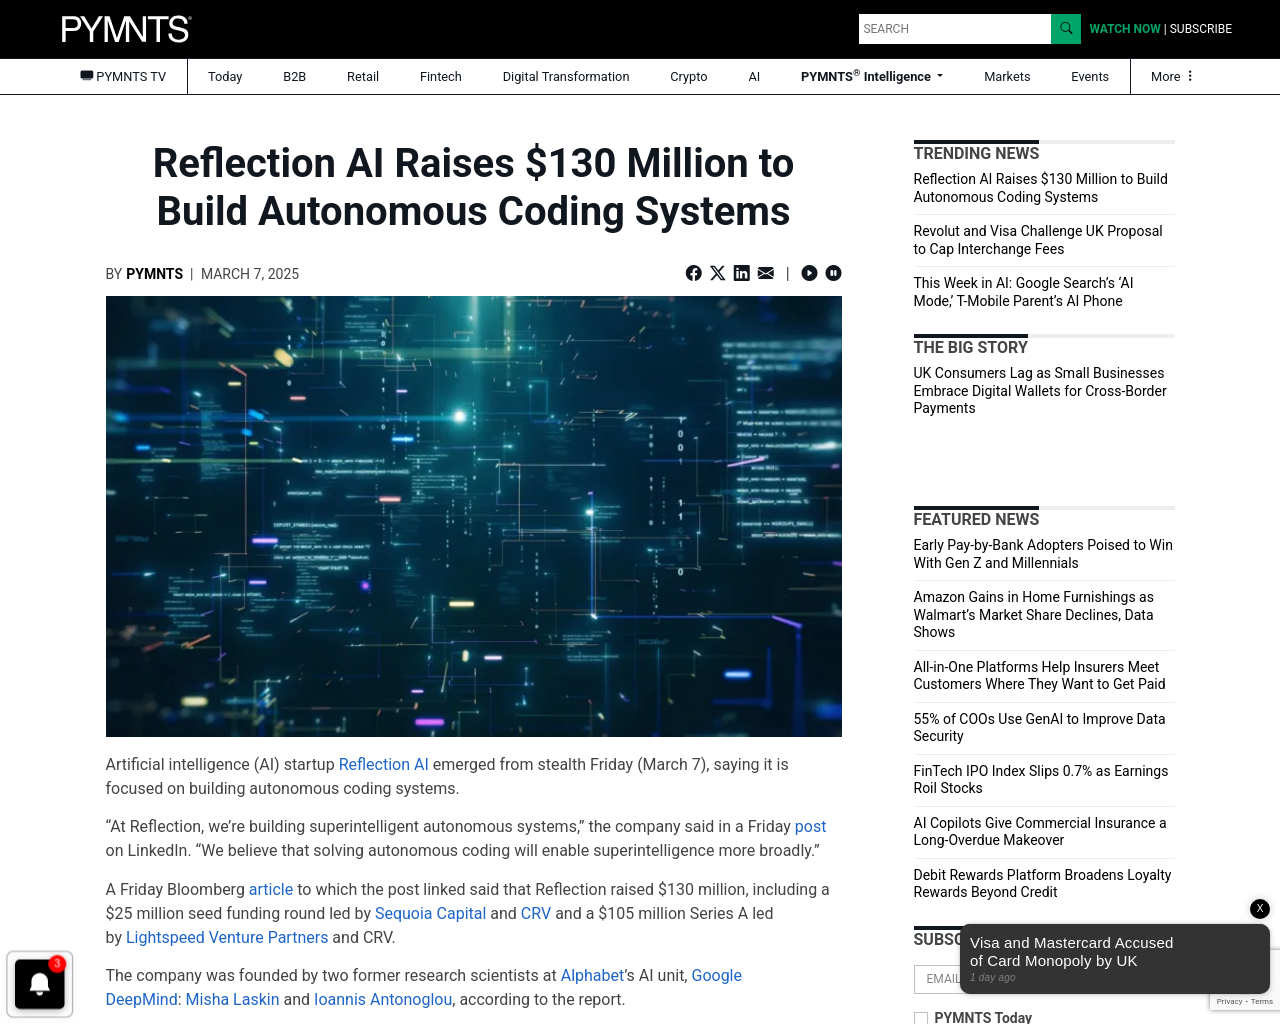This screenshot has width=1280, height=1024.
Task: Go to the Retail section
Action: point(363,77)
